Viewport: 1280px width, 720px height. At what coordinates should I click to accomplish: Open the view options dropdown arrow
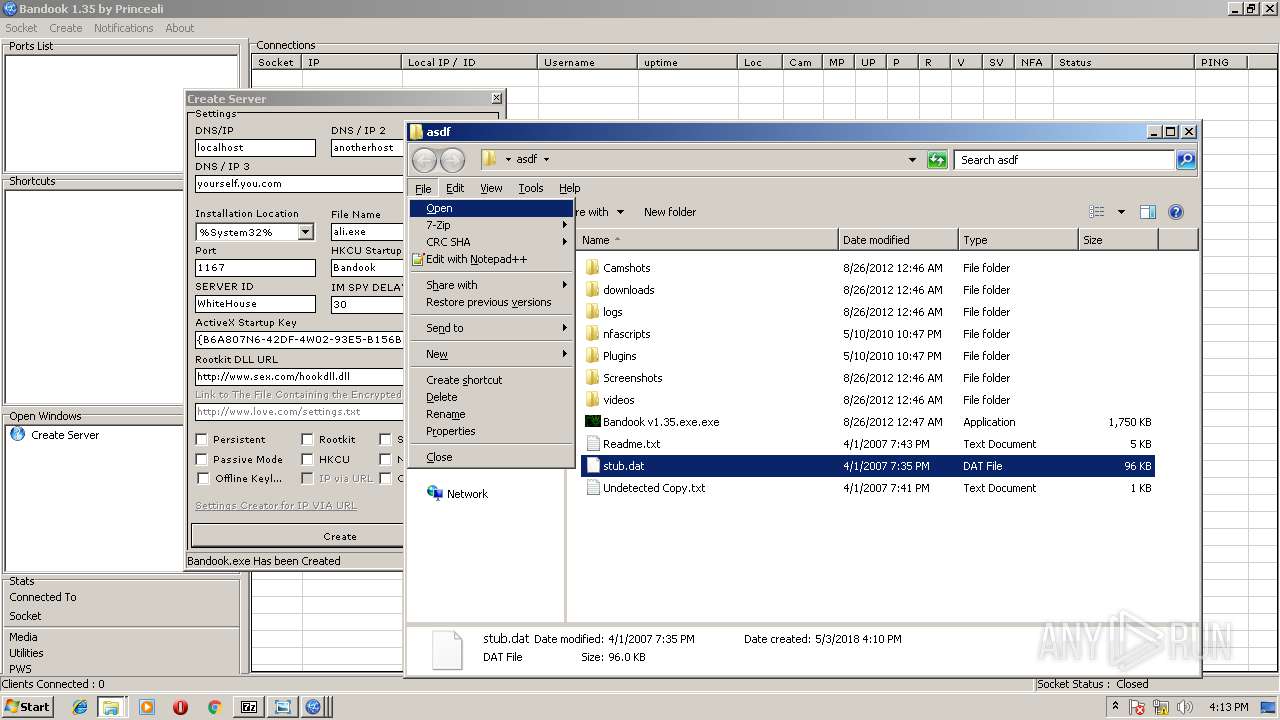click(1121, 212)
